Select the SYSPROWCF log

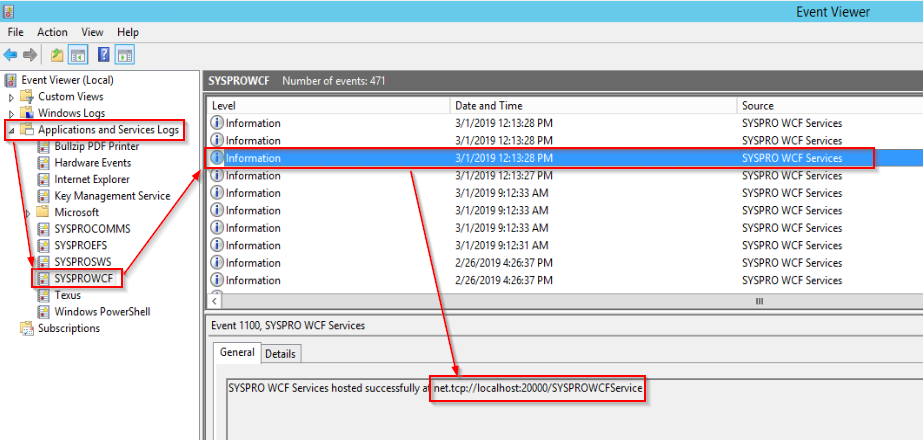pyautogui.click(x=84, y=278)
